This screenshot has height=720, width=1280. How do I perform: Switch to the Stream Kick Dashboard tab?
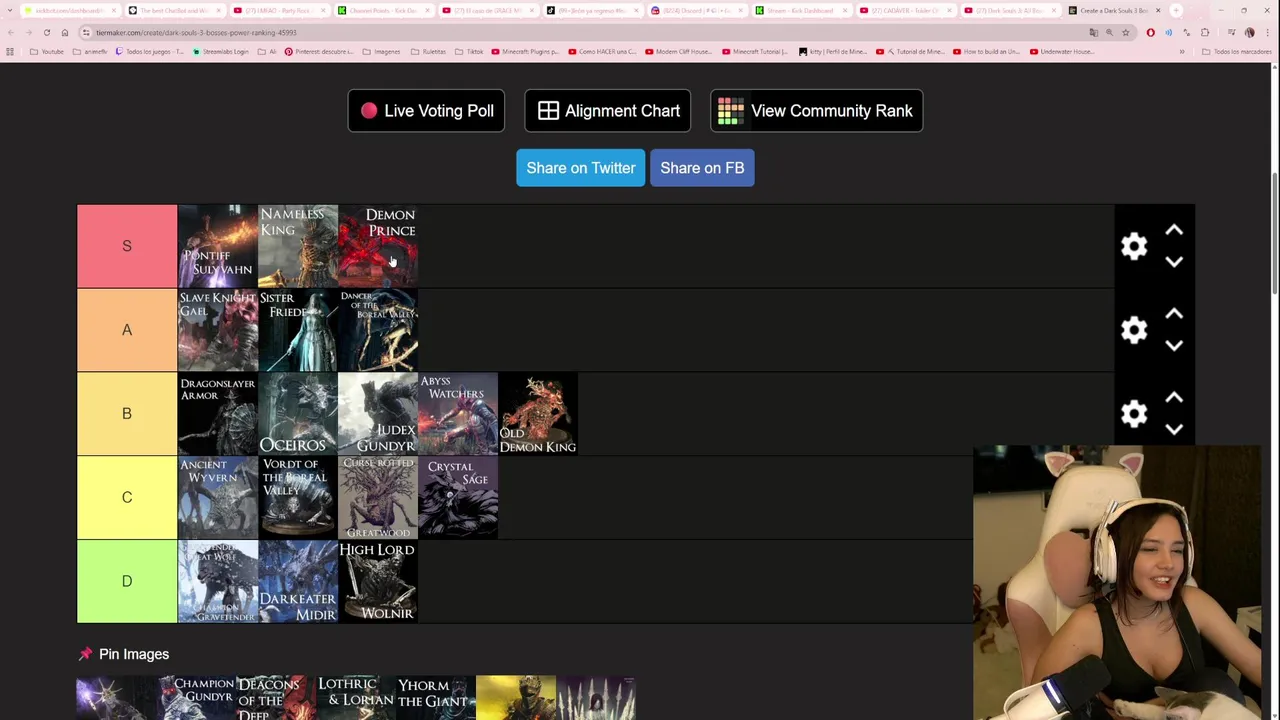click(x=802, y=11)
